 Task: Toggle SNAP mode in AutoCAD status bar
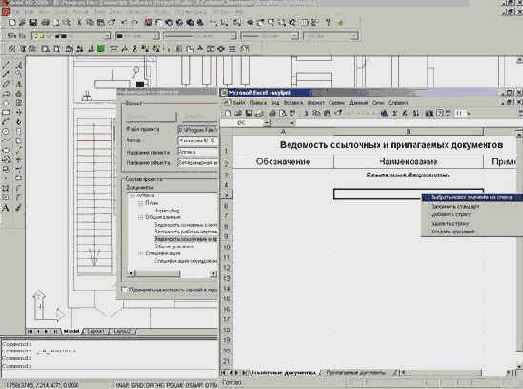pos(121,385)
